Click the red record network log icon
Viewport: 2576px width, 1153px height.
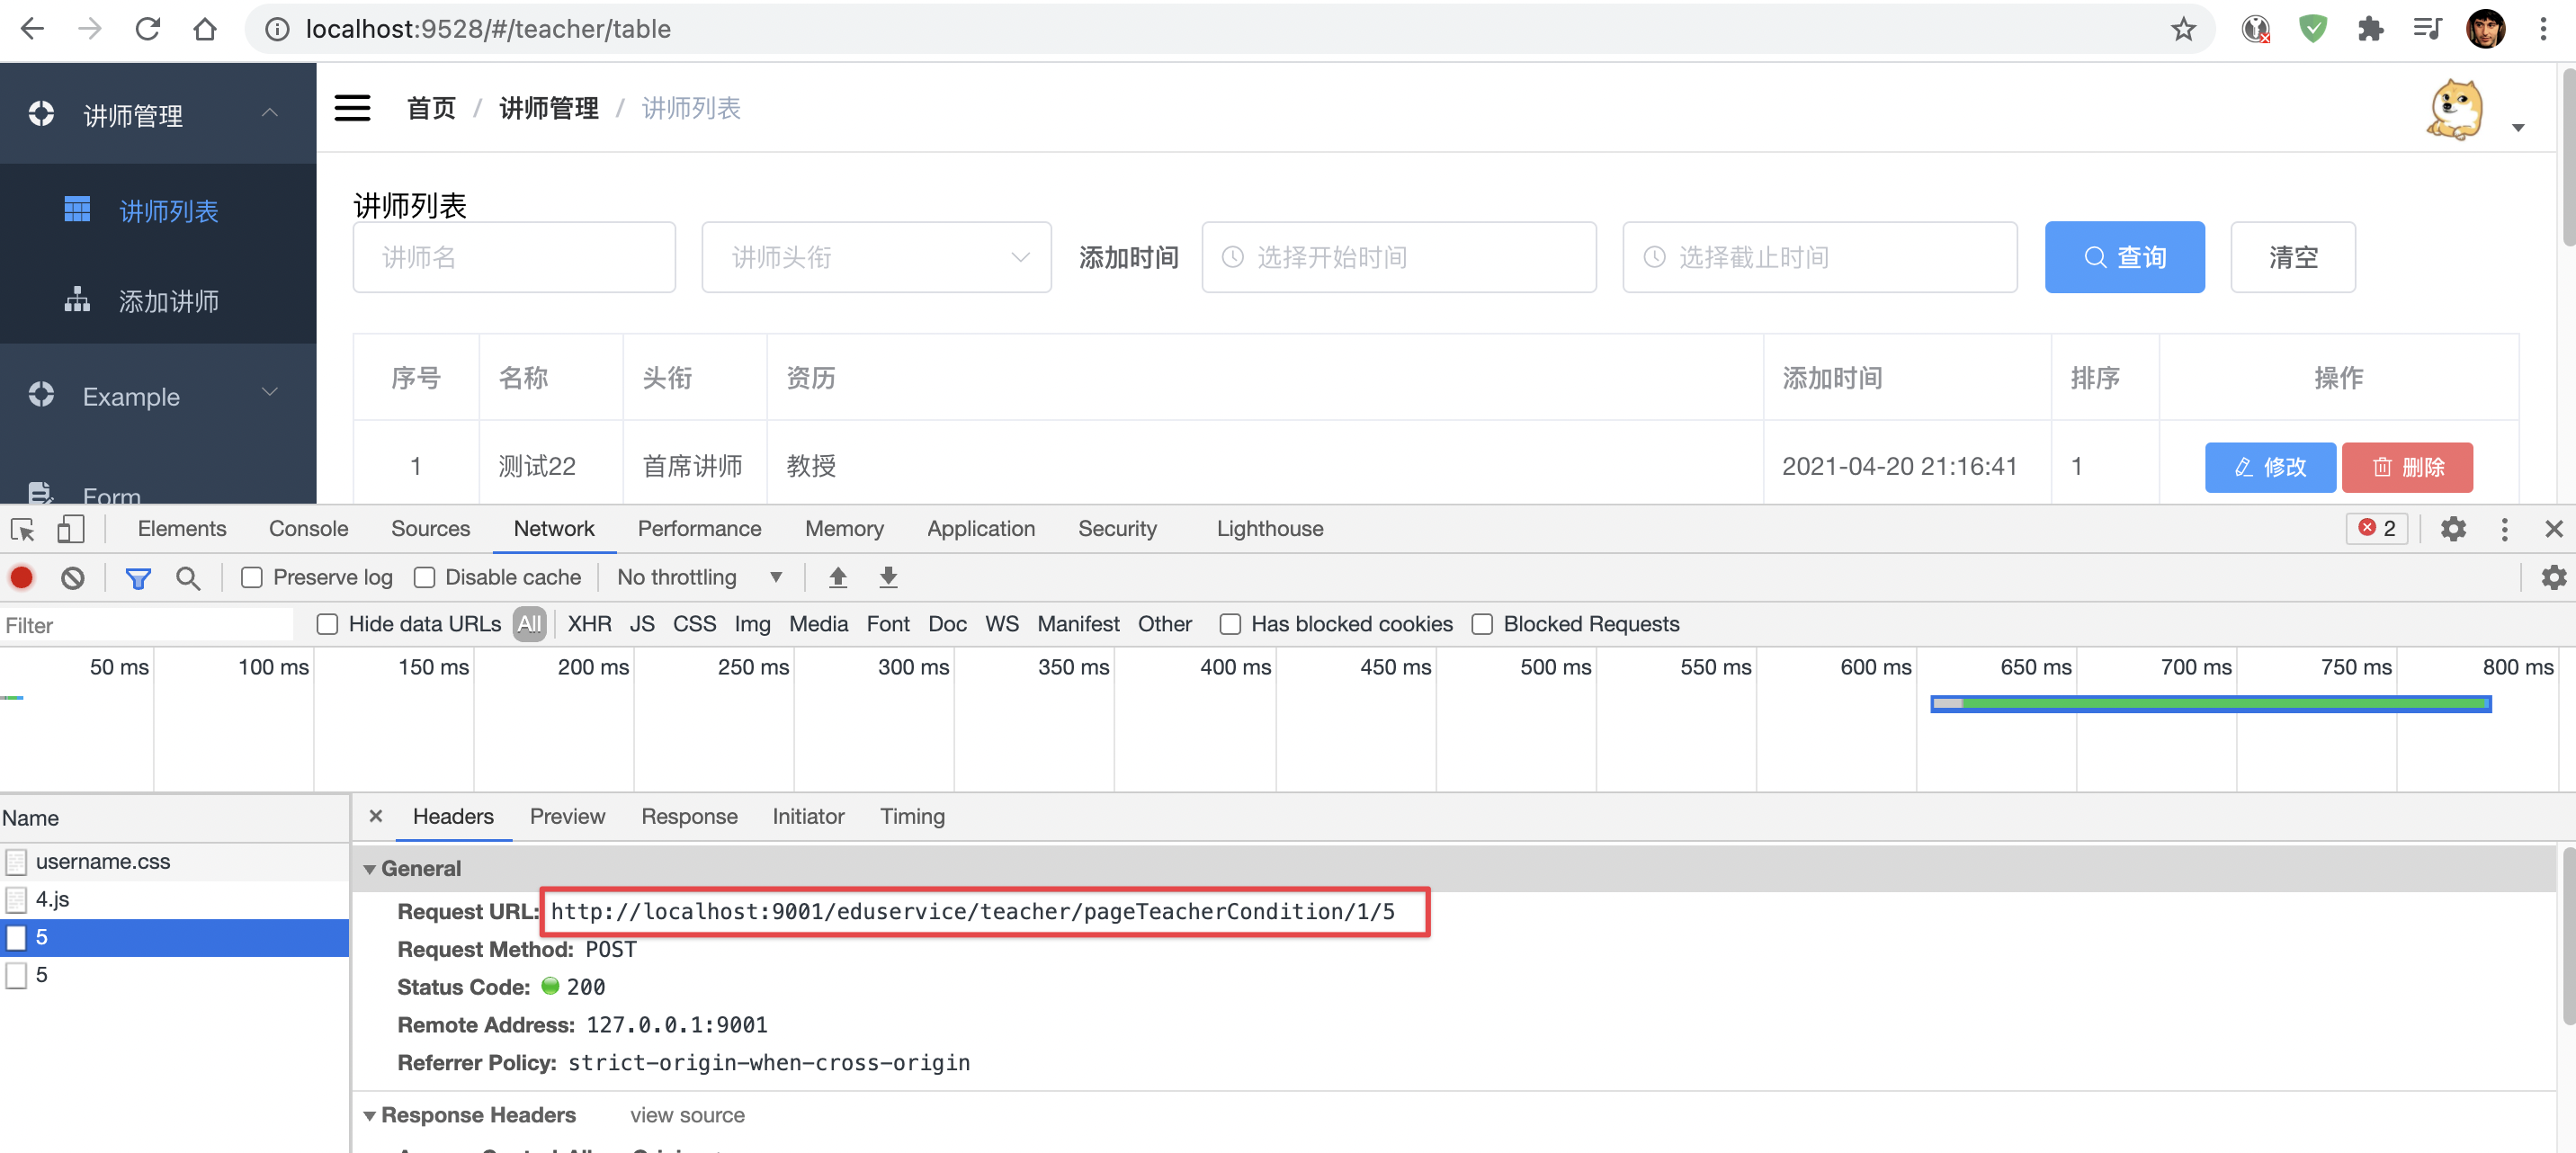pyautogui.click(x=22, y=577)
